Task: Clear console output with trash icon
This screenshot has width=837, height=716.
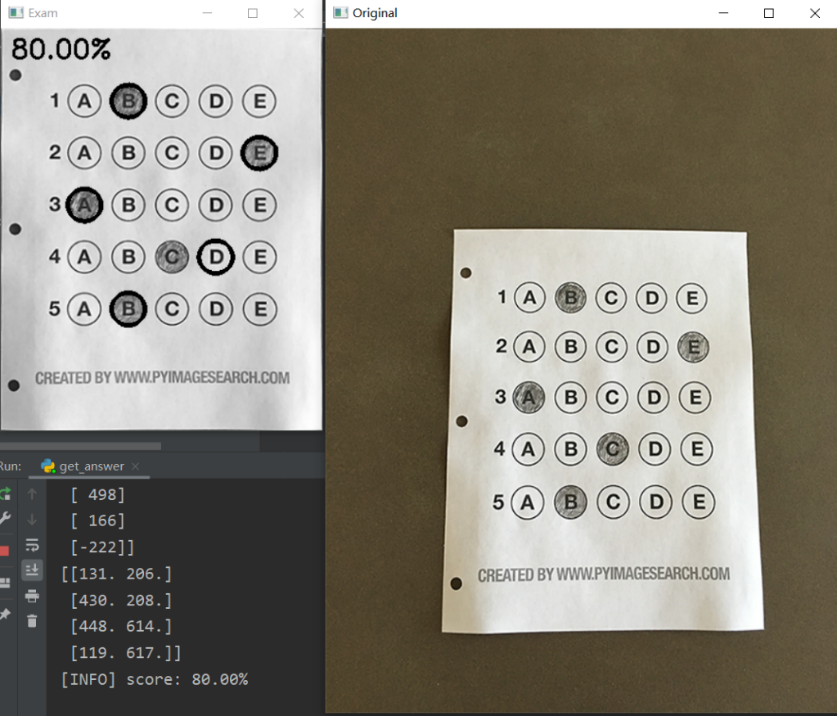Action: (32, 621)
